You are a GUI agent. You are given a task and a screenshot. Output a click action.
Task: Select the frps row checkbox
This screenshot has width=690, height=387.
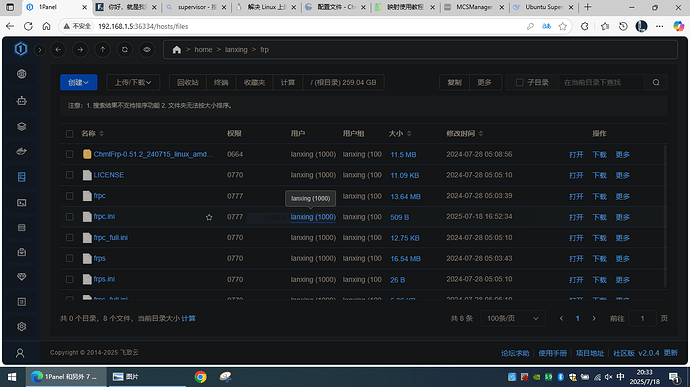tap(70, 258)
